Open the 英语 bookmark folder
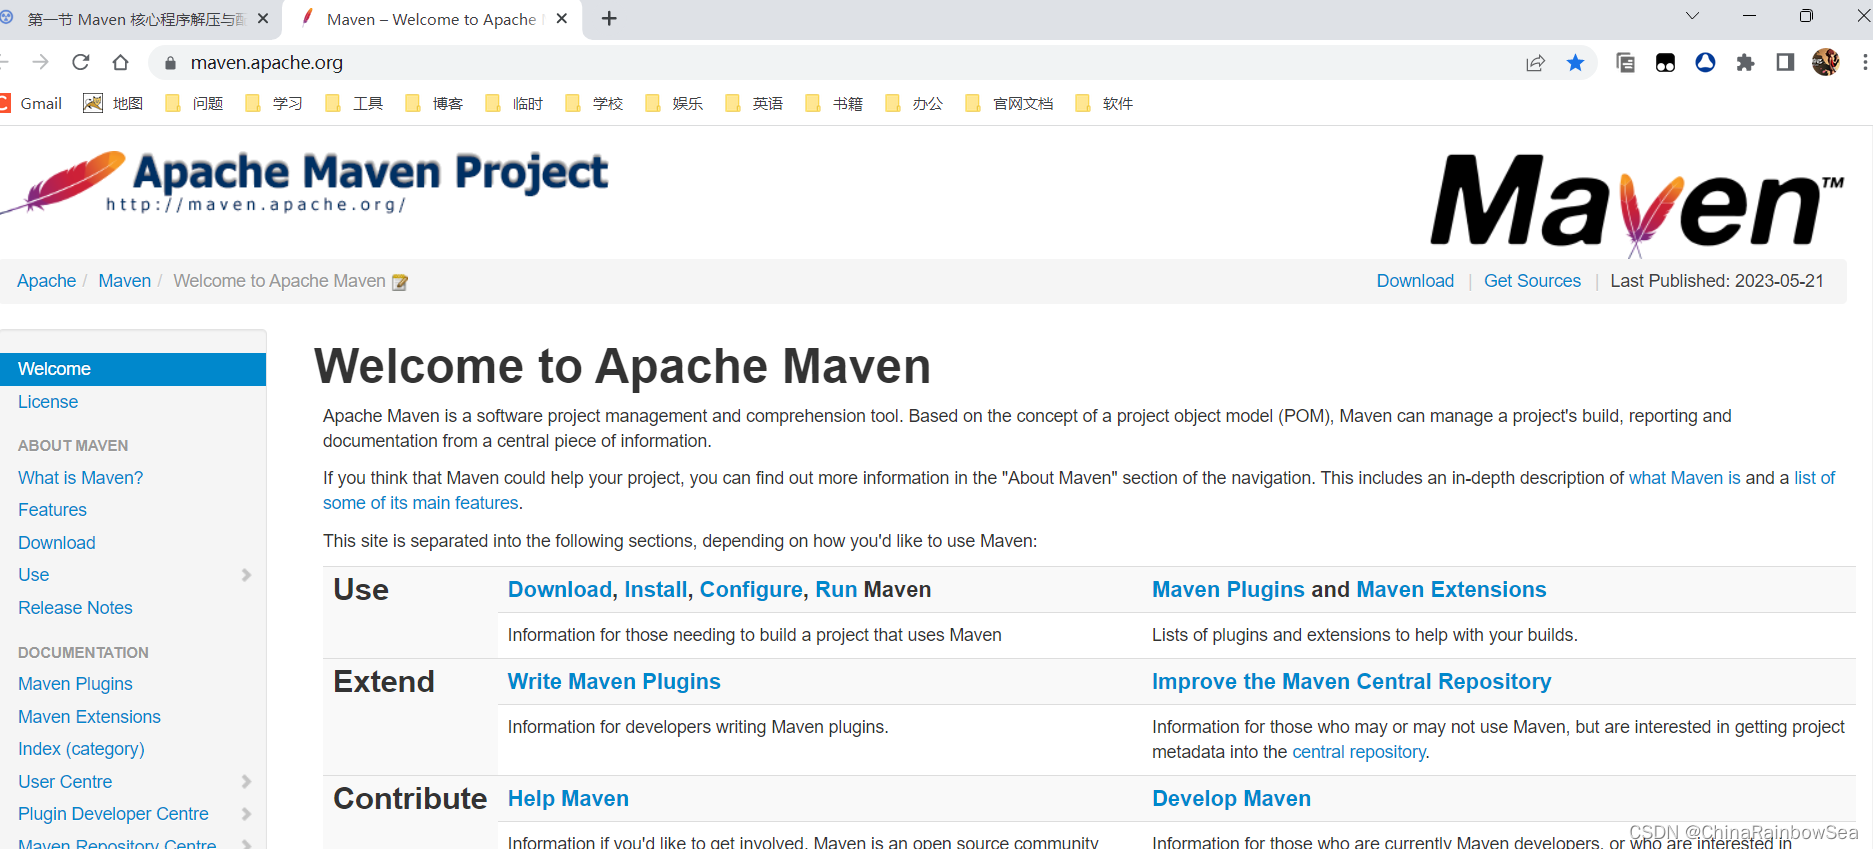1873x849 pixels. click(x=754, y=103)
